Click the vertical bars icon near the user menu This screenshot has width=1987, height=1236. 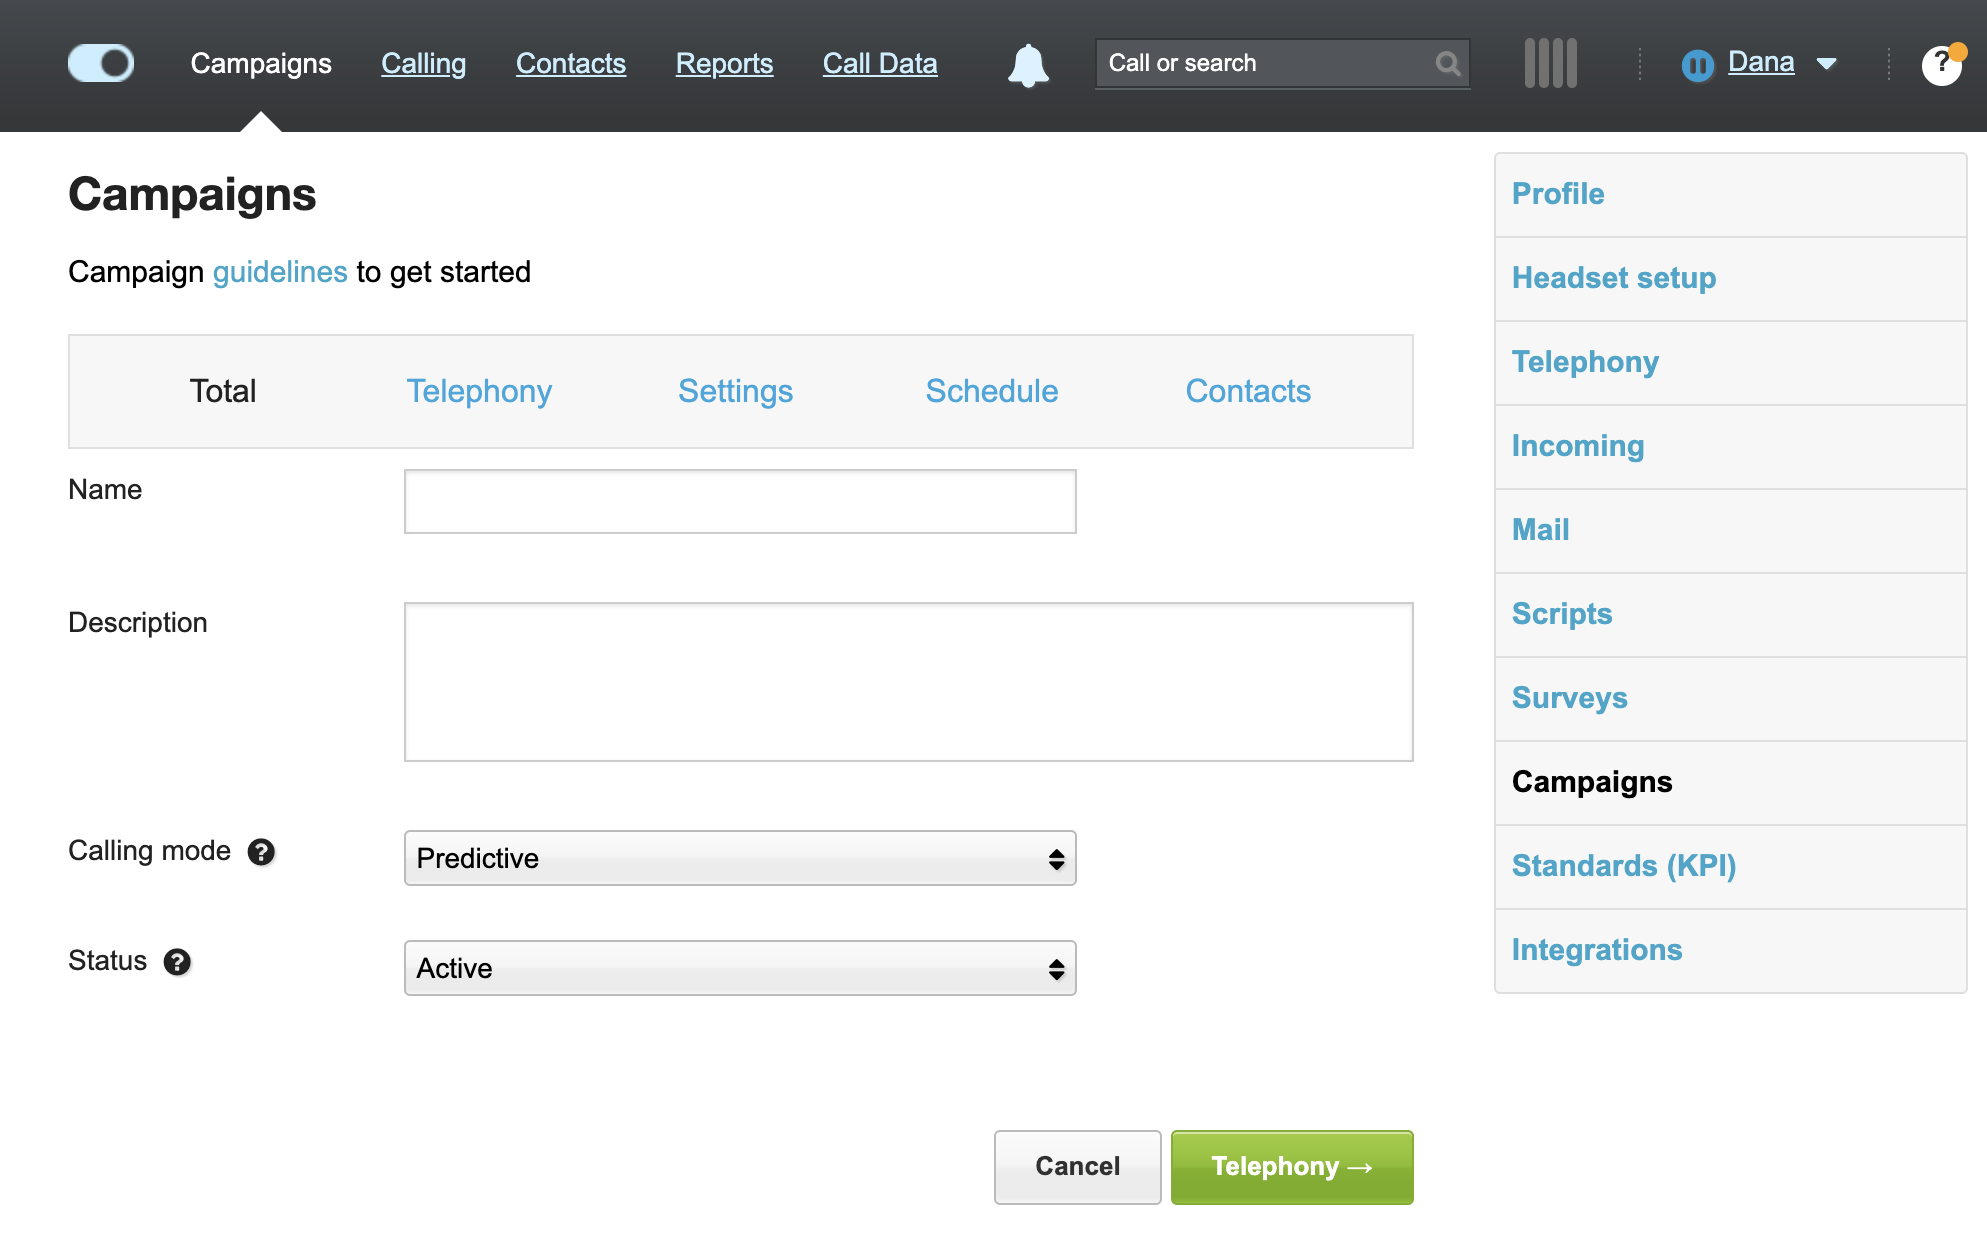tap(1549, 62)
